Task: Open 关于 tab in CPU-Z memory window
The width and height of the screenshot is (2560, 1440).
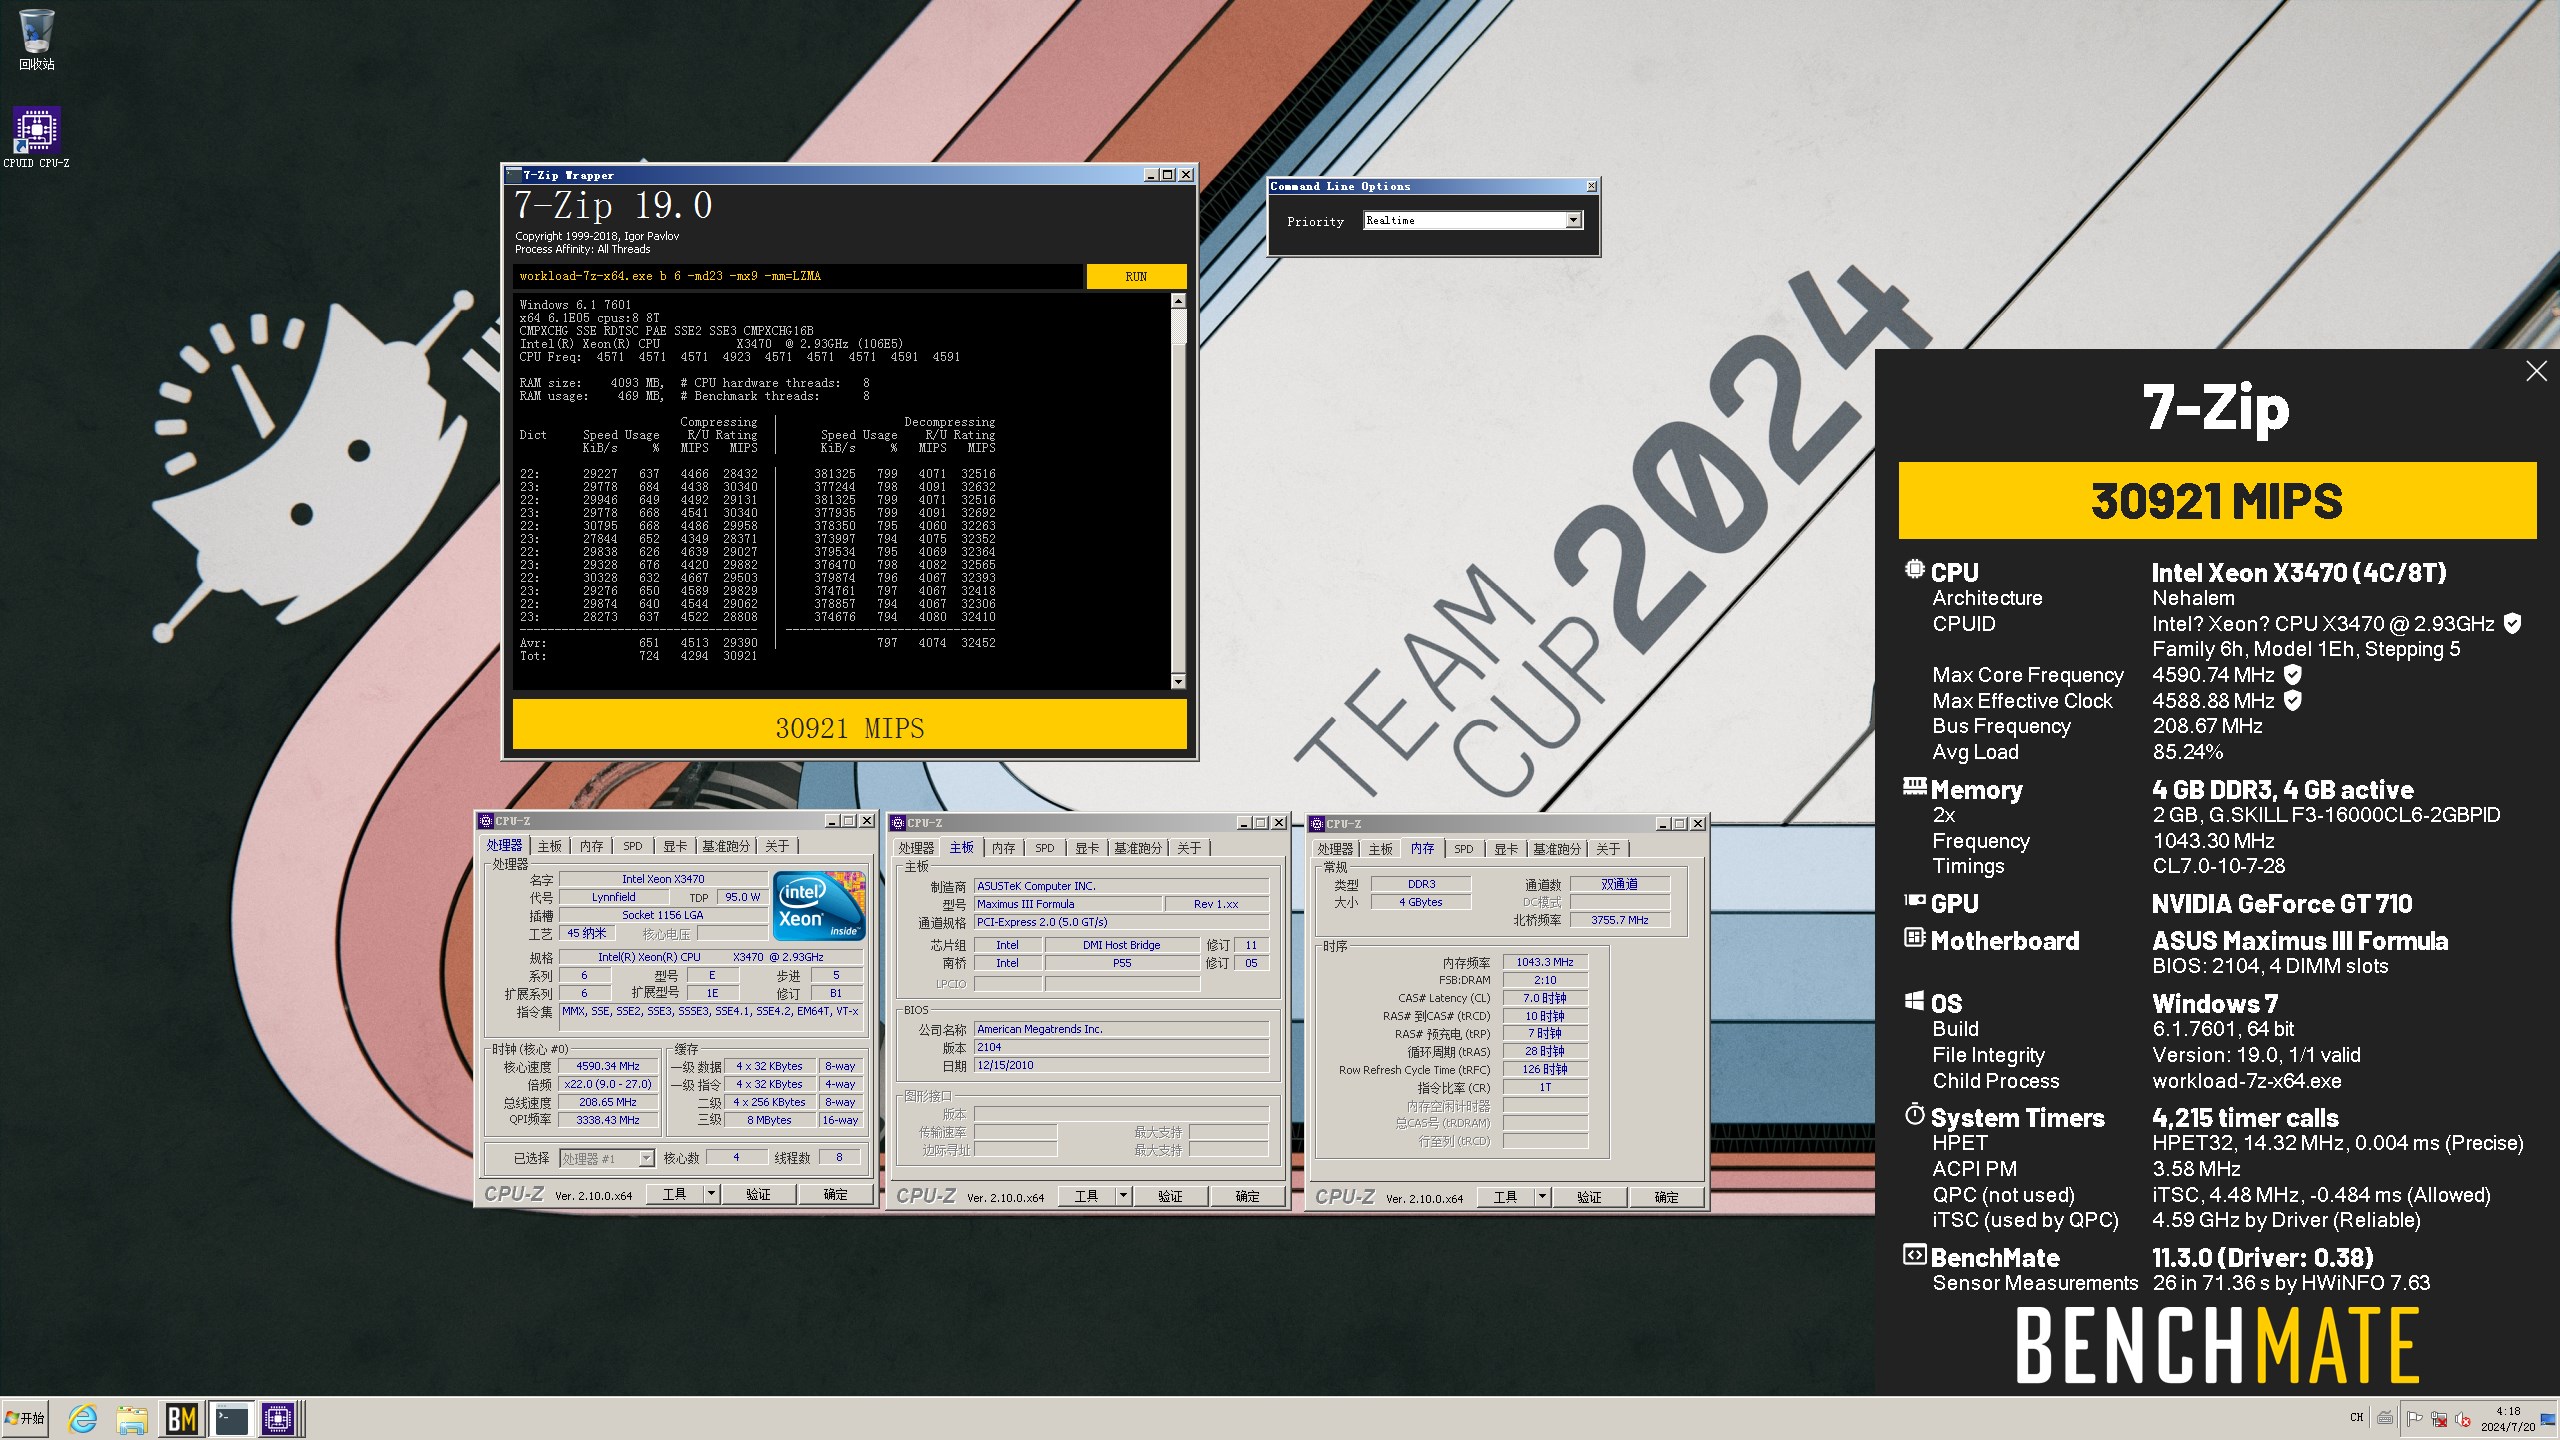Action: tap(1608, 849)
